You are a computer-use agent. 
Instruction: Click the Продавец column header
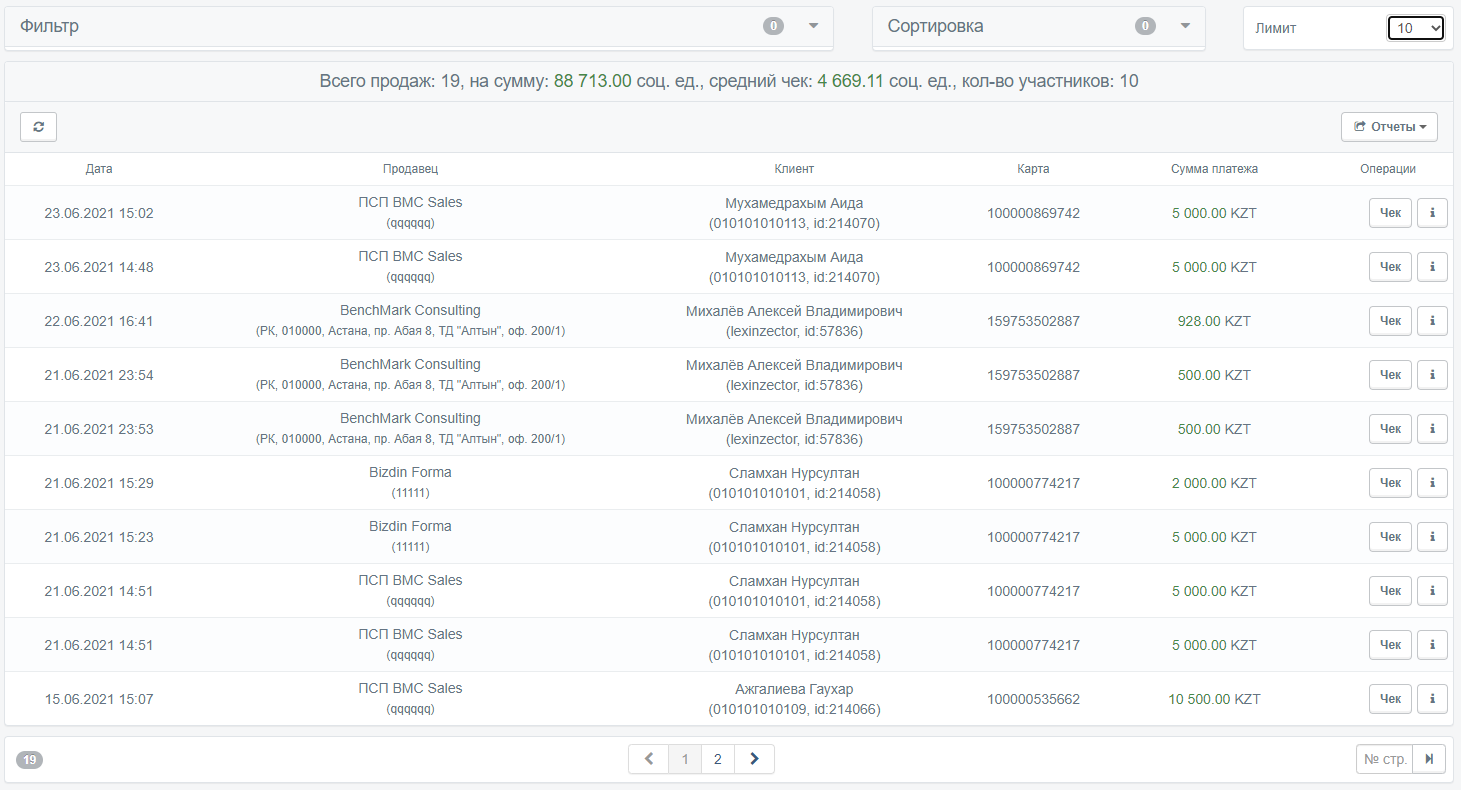click(x=410, y=169)
